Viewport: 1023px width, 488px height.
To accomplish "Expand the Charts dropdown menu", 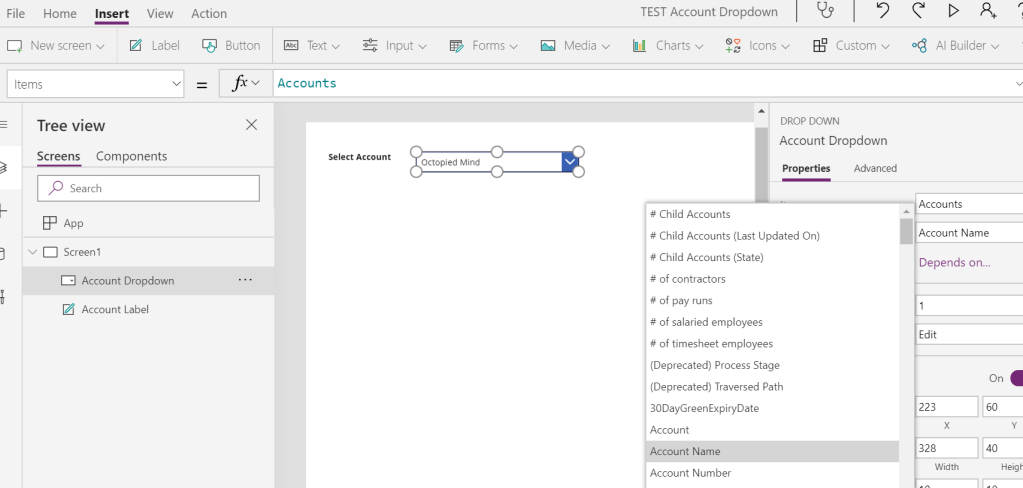I will tap(668, 45).
